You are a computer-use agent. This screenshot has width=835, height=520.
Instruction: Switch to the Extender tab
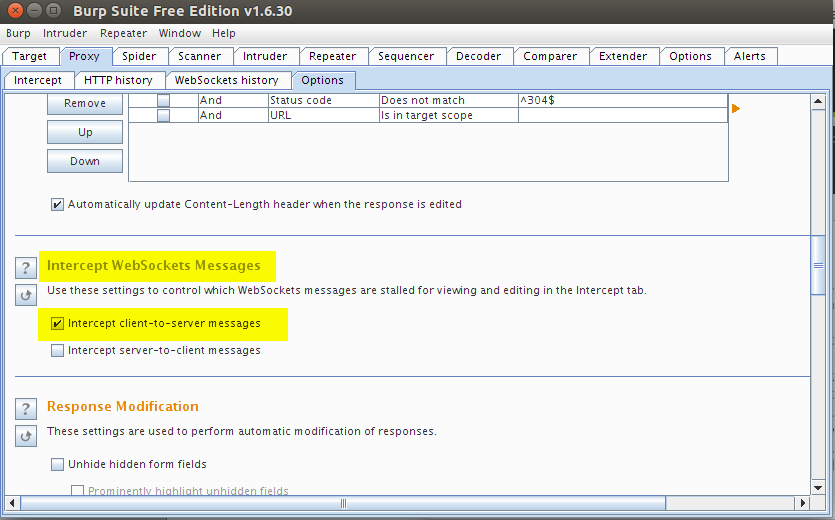tap(623, 56)
